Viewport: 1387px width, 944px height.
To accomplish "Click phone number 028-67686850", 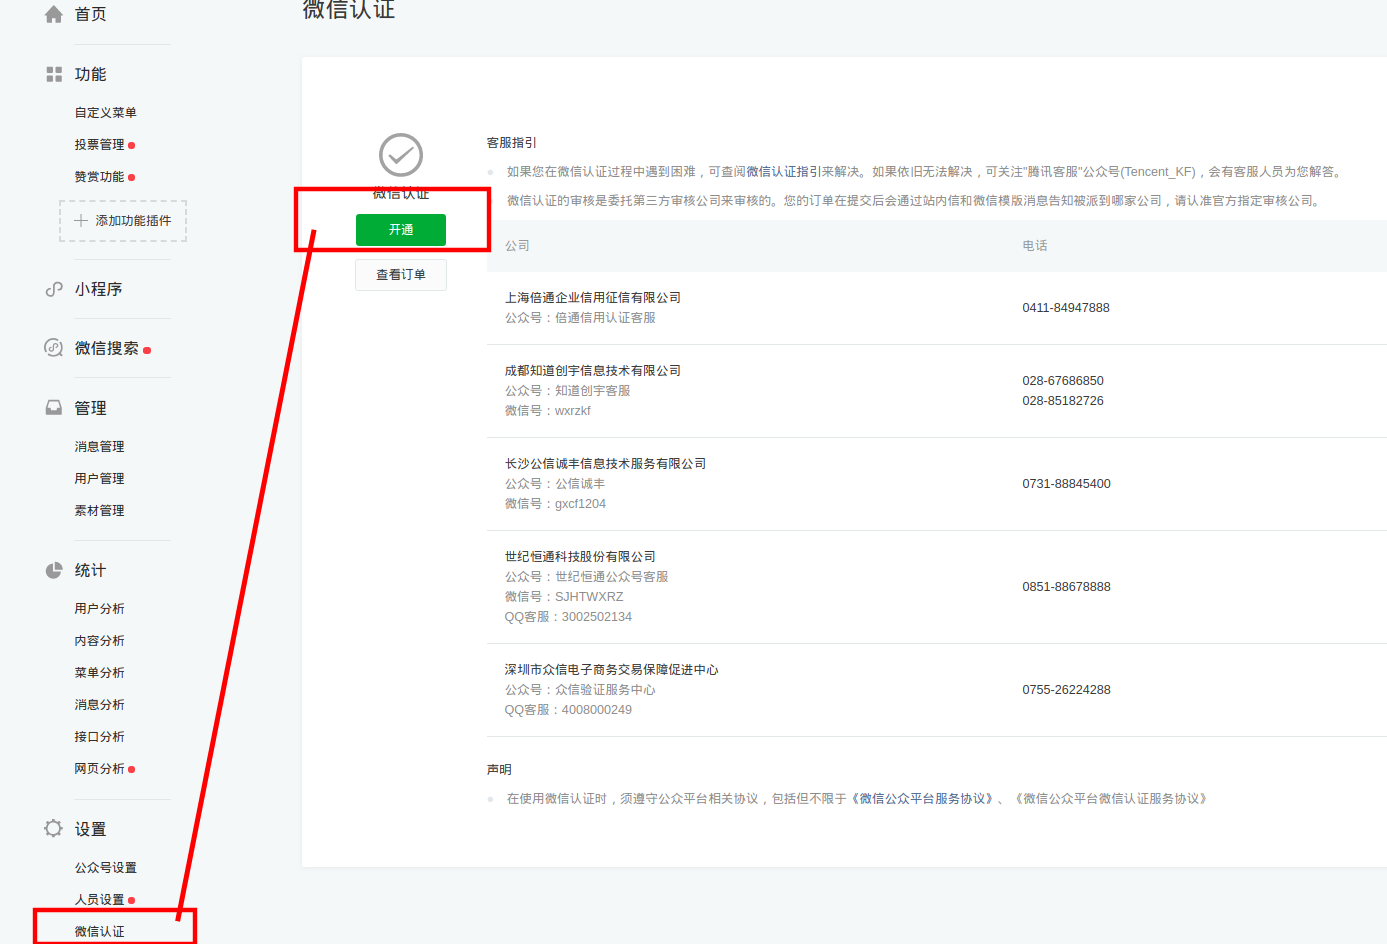I will click(x=1063, y=381).
